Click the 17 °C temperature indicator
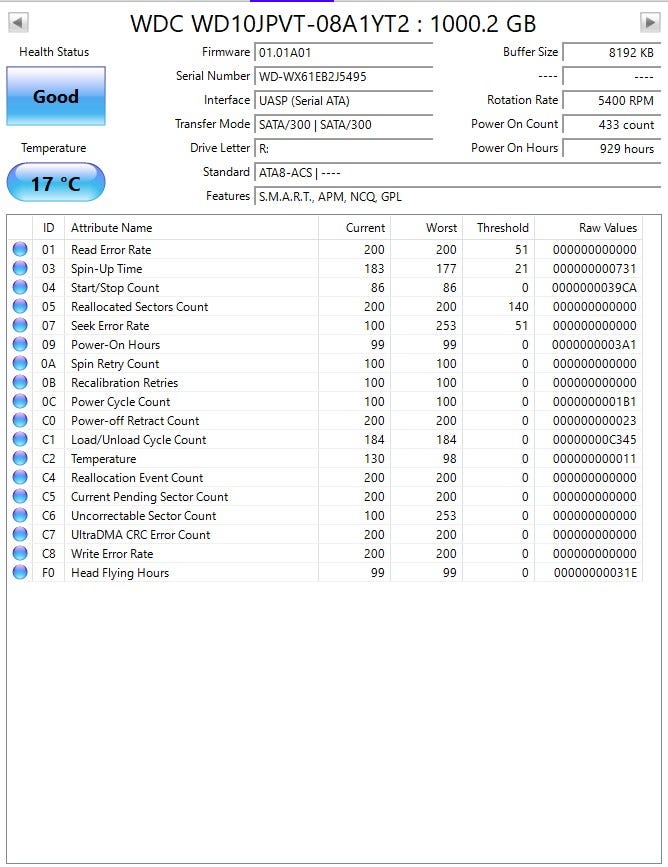The height and width of the screenshot is (867, 668). pos(56,183)
